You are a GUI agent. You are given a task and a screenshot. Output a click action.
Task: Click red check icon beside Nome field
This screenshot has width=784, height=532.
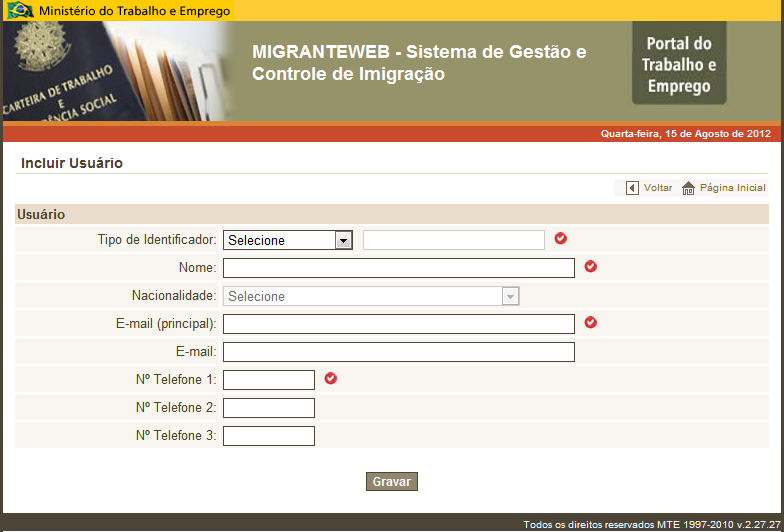[590, 267]
